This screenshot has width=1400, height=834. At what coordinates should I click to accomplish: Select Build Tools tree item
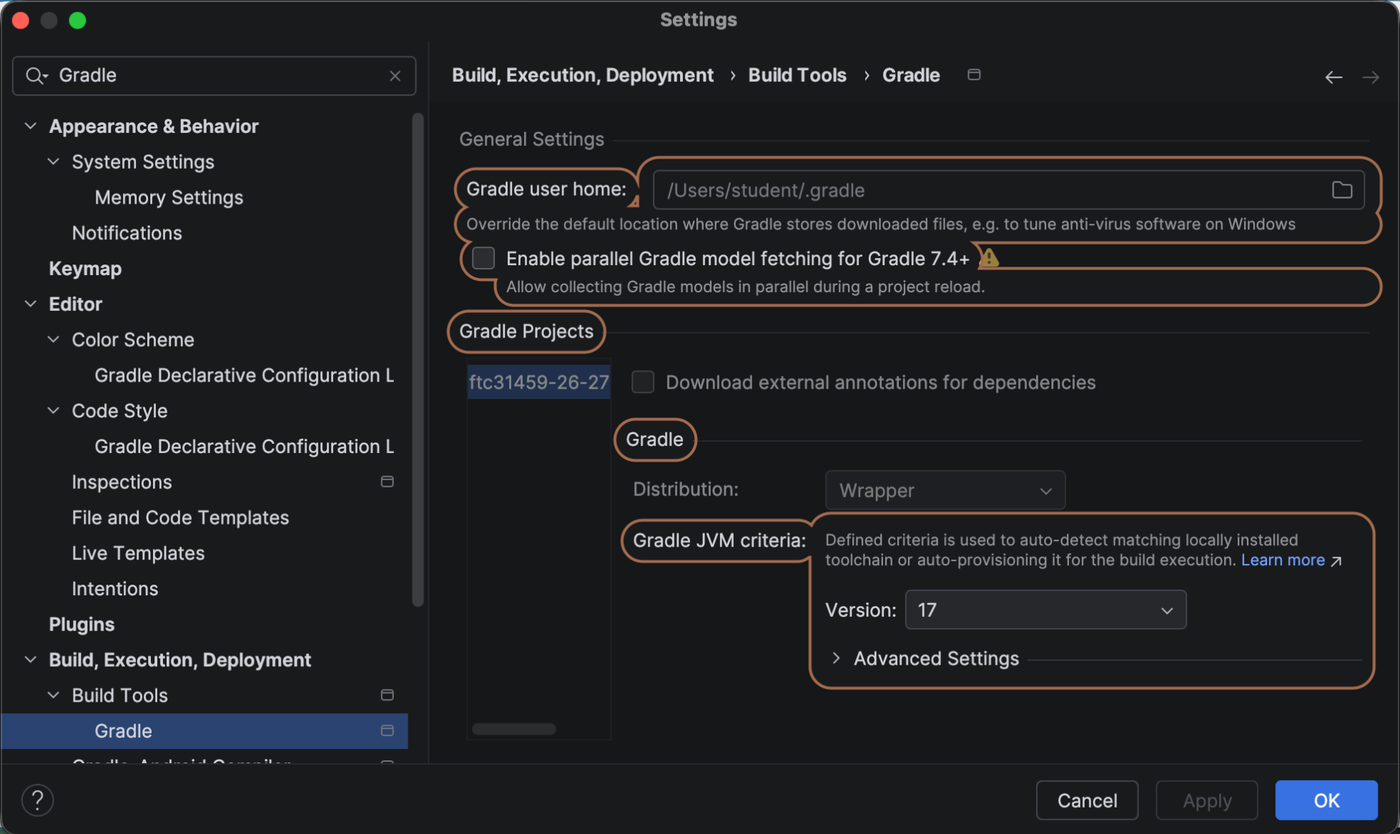coord(120,695)
